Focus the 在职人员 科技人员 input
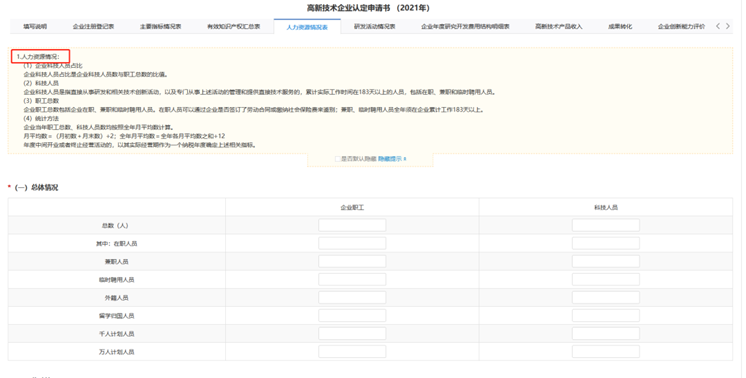This screenshot has width=746, height=378. click(606, 243)
